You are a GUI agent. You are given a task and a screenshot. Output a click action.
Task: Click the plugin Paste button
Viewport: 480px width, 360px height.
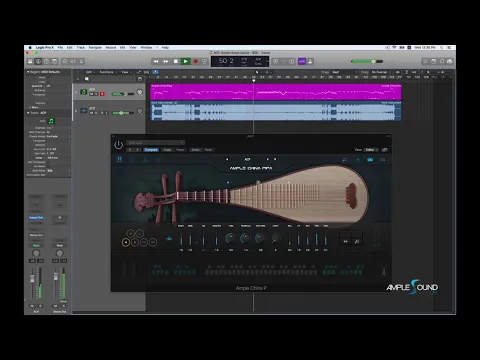point(180,150)
